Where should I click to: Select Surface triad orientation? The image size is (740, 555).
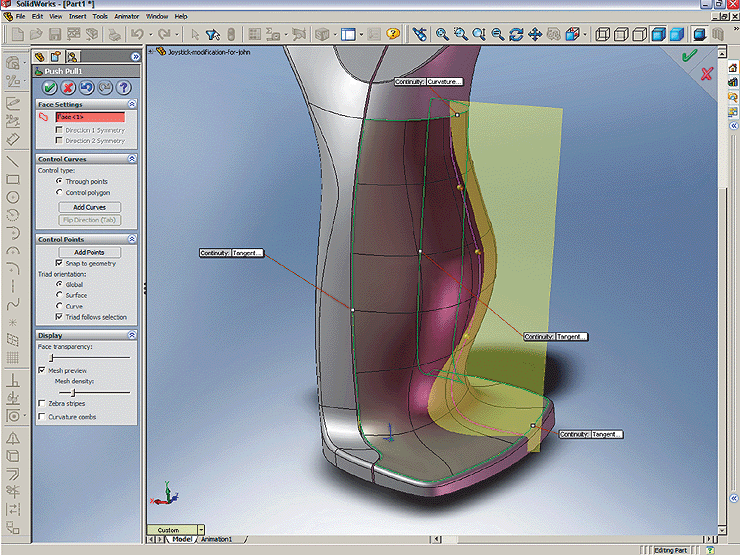tap(59, 295)
